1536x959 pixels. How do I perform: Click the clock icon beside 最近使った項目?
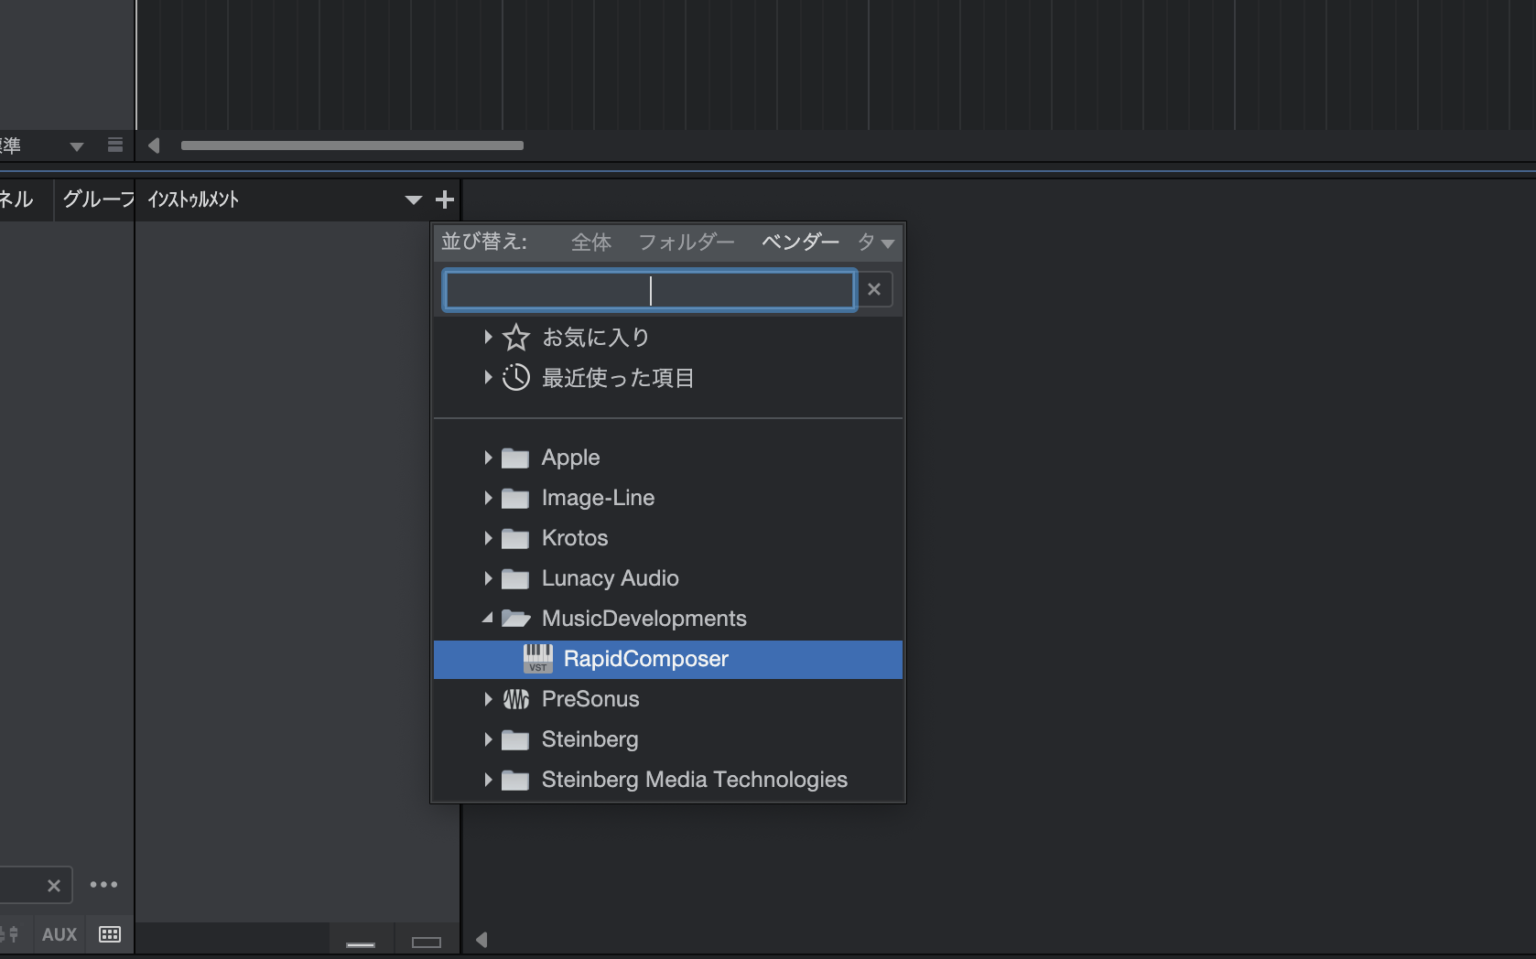(515, 378)
